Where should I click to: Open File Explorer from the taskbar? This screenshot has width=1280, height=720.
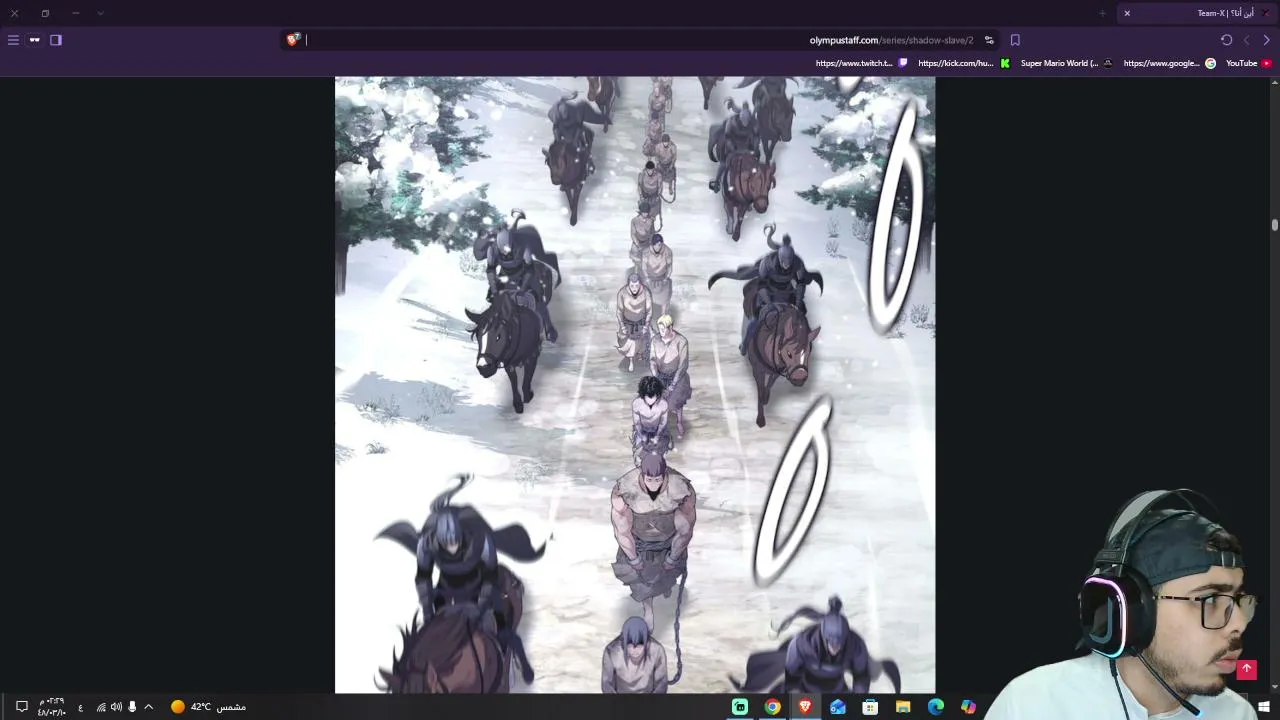coord(903,707)
